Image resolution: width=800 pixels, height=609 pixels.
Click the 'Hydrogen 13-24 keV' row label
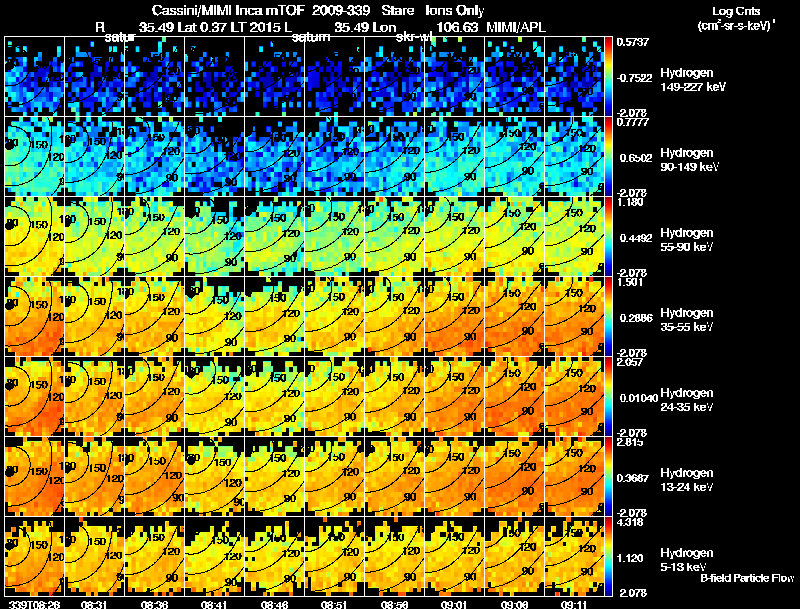click(x=687, y=480)
